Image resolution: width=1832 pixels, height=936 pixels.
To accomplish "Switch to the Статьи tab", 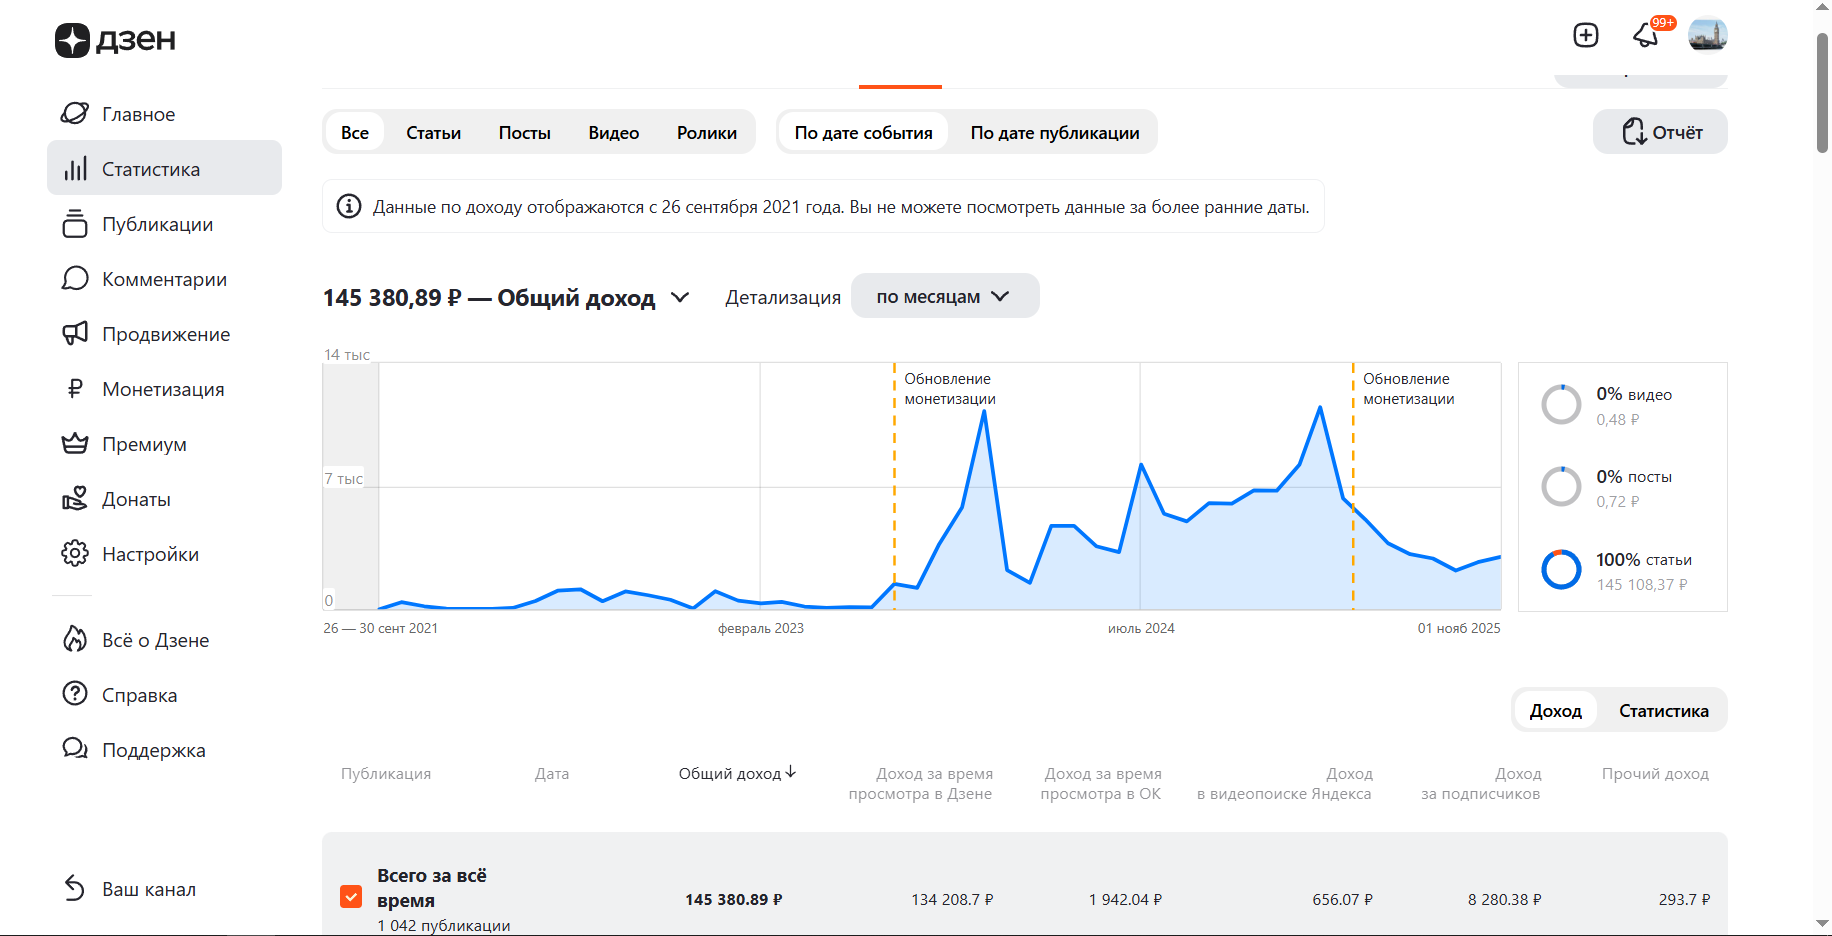I will (433, 133).
